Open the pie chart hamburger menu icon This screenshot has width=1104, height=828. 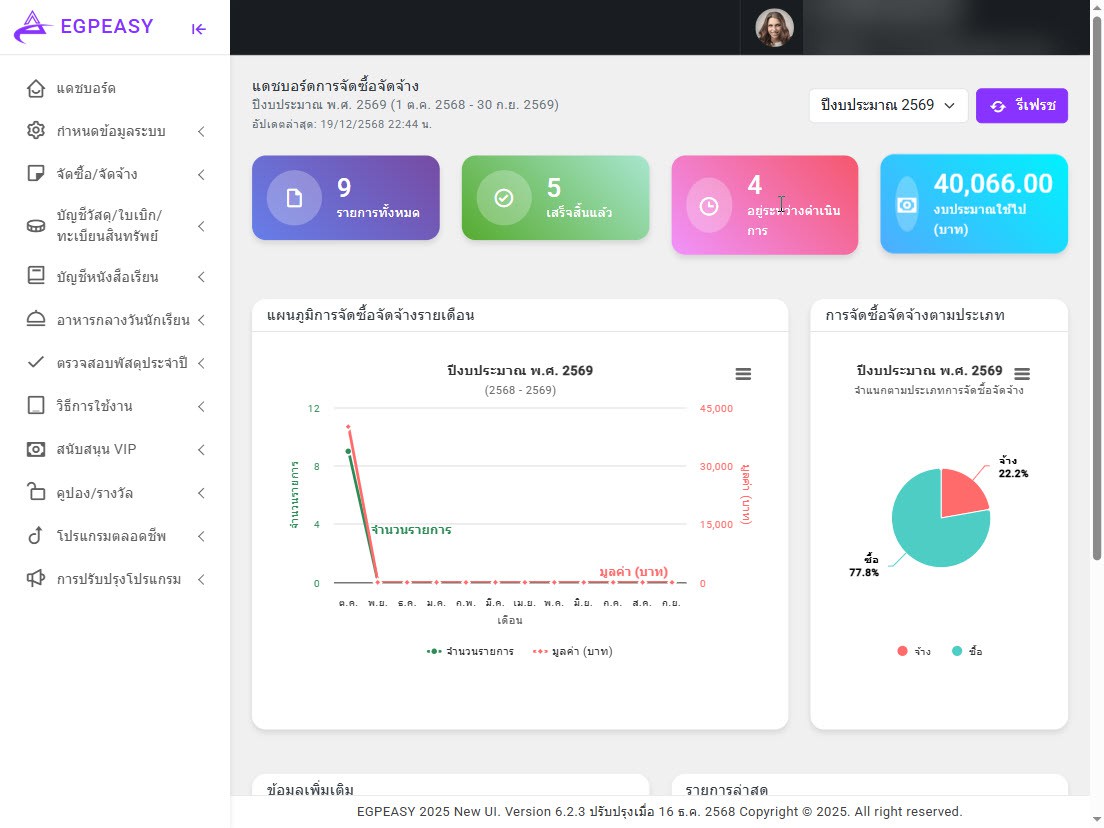pos(1022,374)
